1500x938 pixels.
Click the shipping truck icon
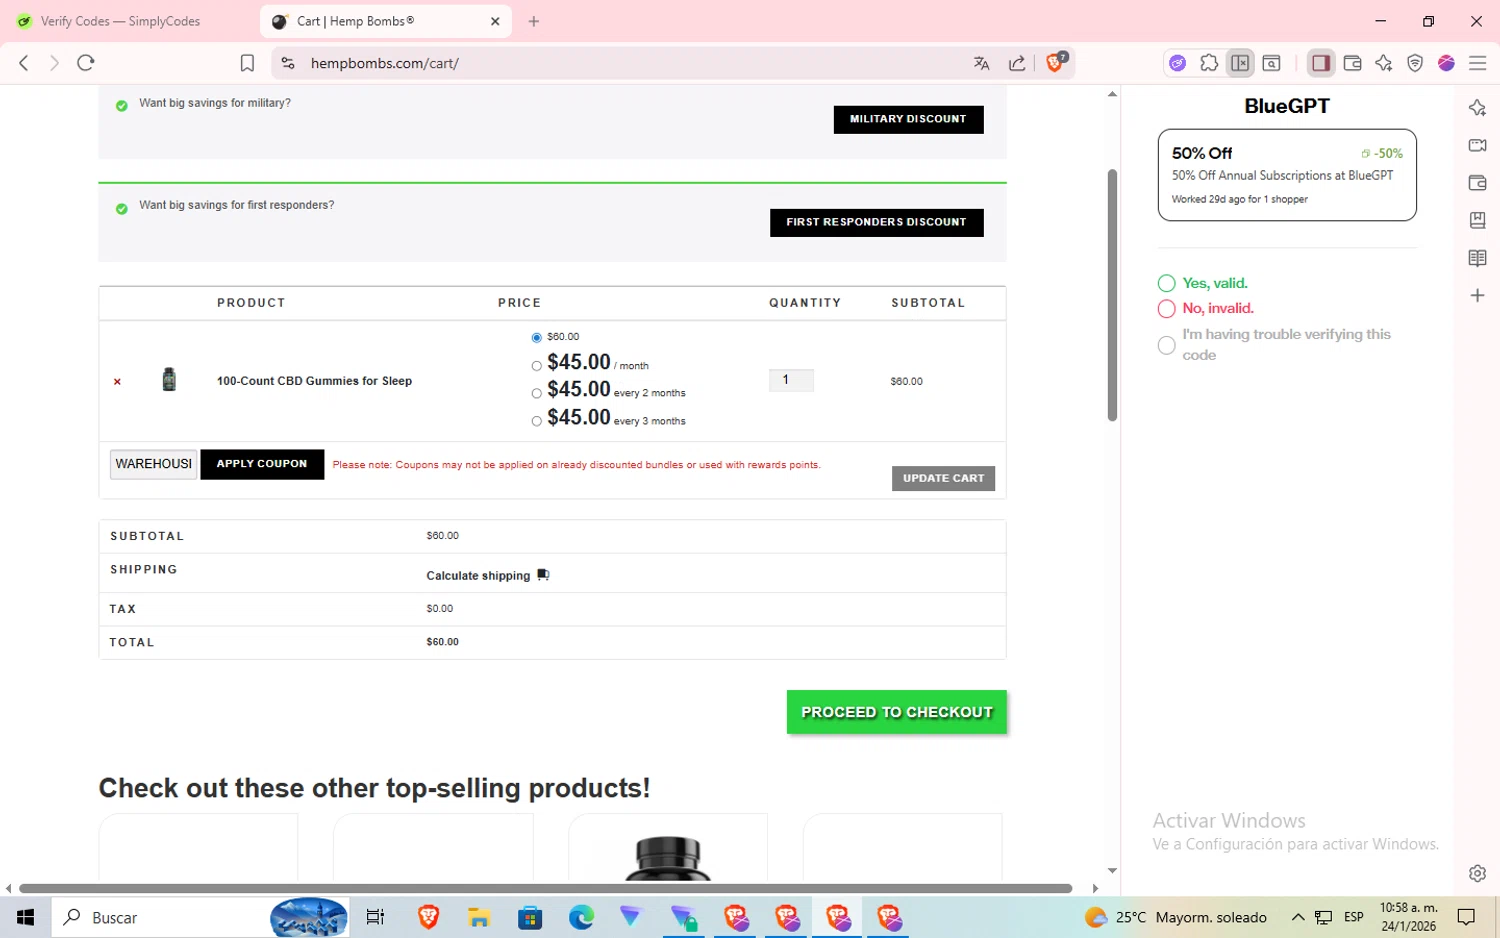543,575
